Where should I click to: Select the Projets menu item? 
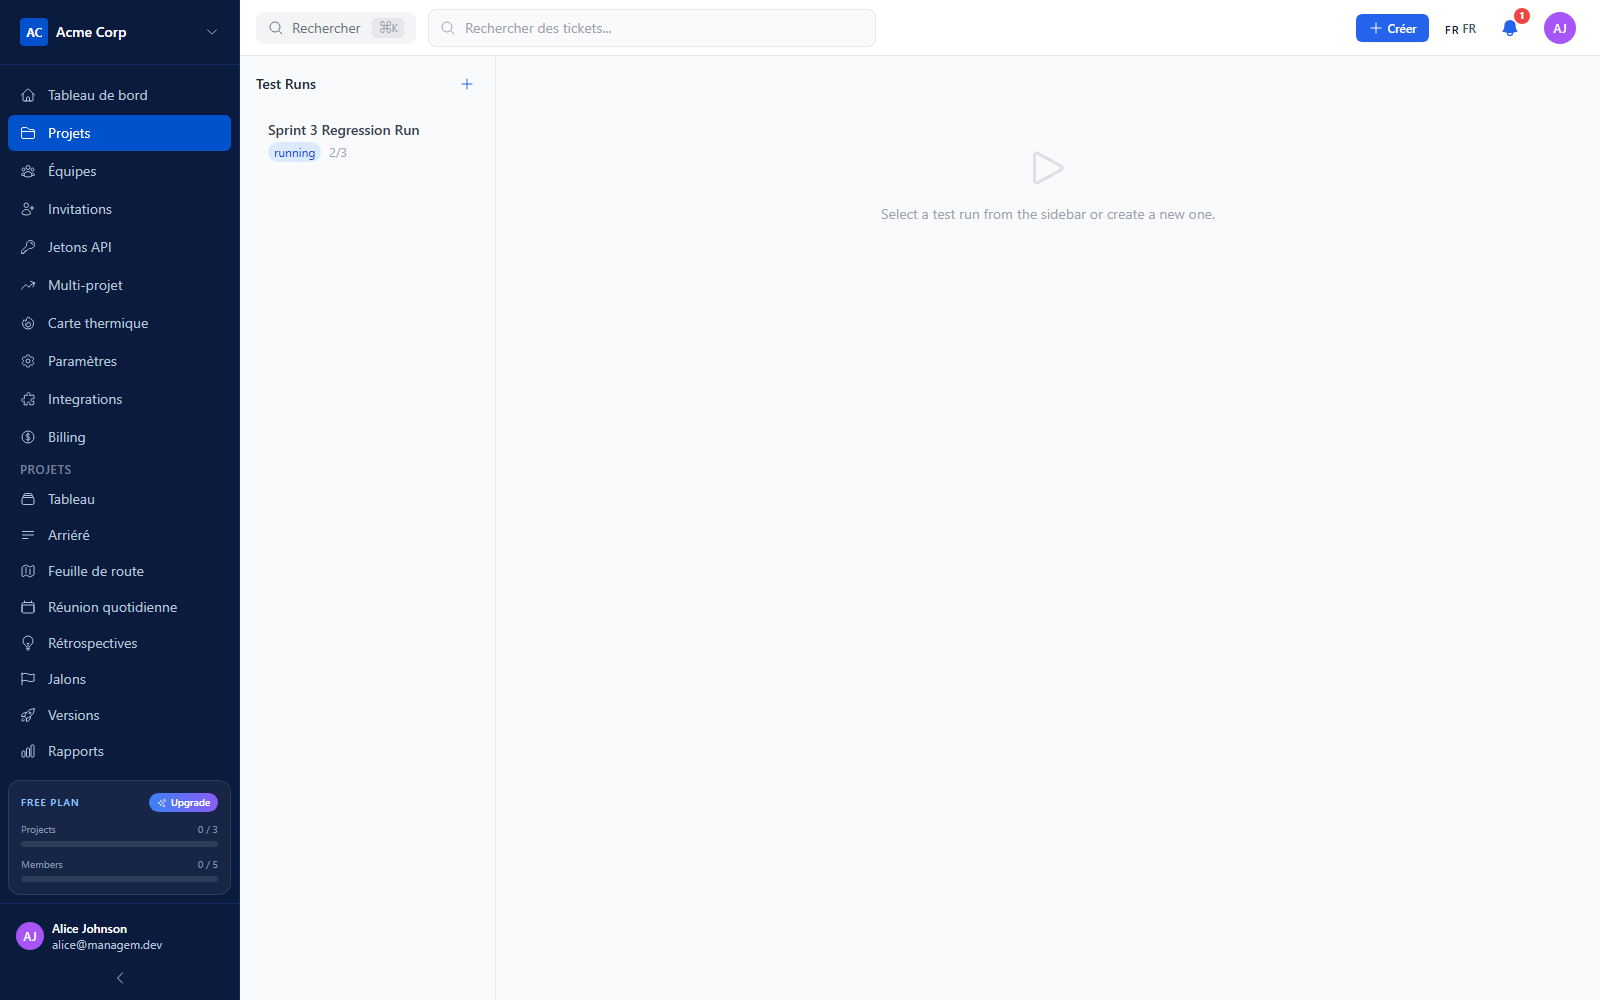119,133
